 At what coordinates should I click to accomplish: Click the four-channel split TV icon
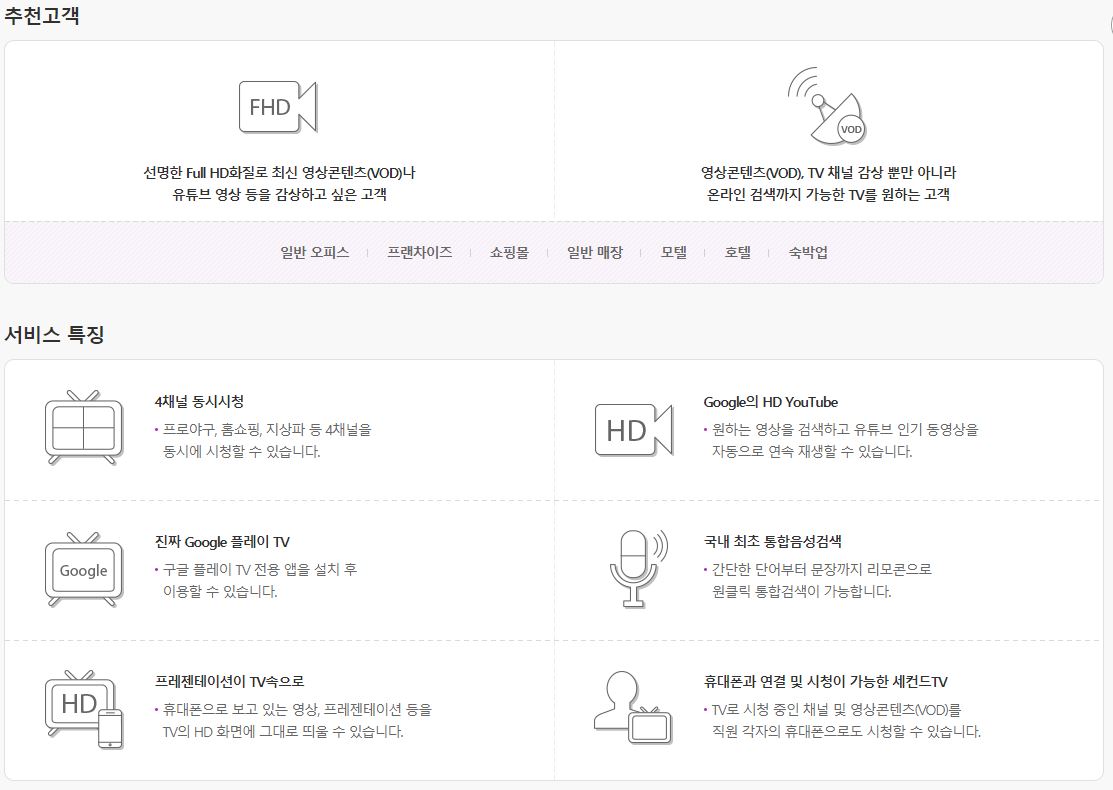click(x=84, y=427)
